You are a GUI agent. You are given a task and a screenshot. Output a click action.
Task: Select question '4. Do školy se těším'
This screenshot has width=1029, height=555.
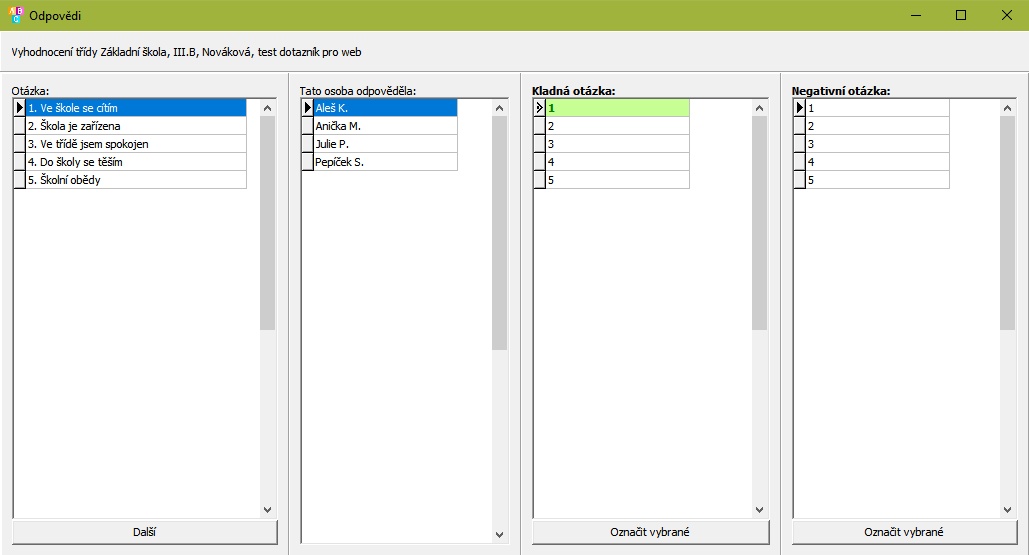(136, 162)
